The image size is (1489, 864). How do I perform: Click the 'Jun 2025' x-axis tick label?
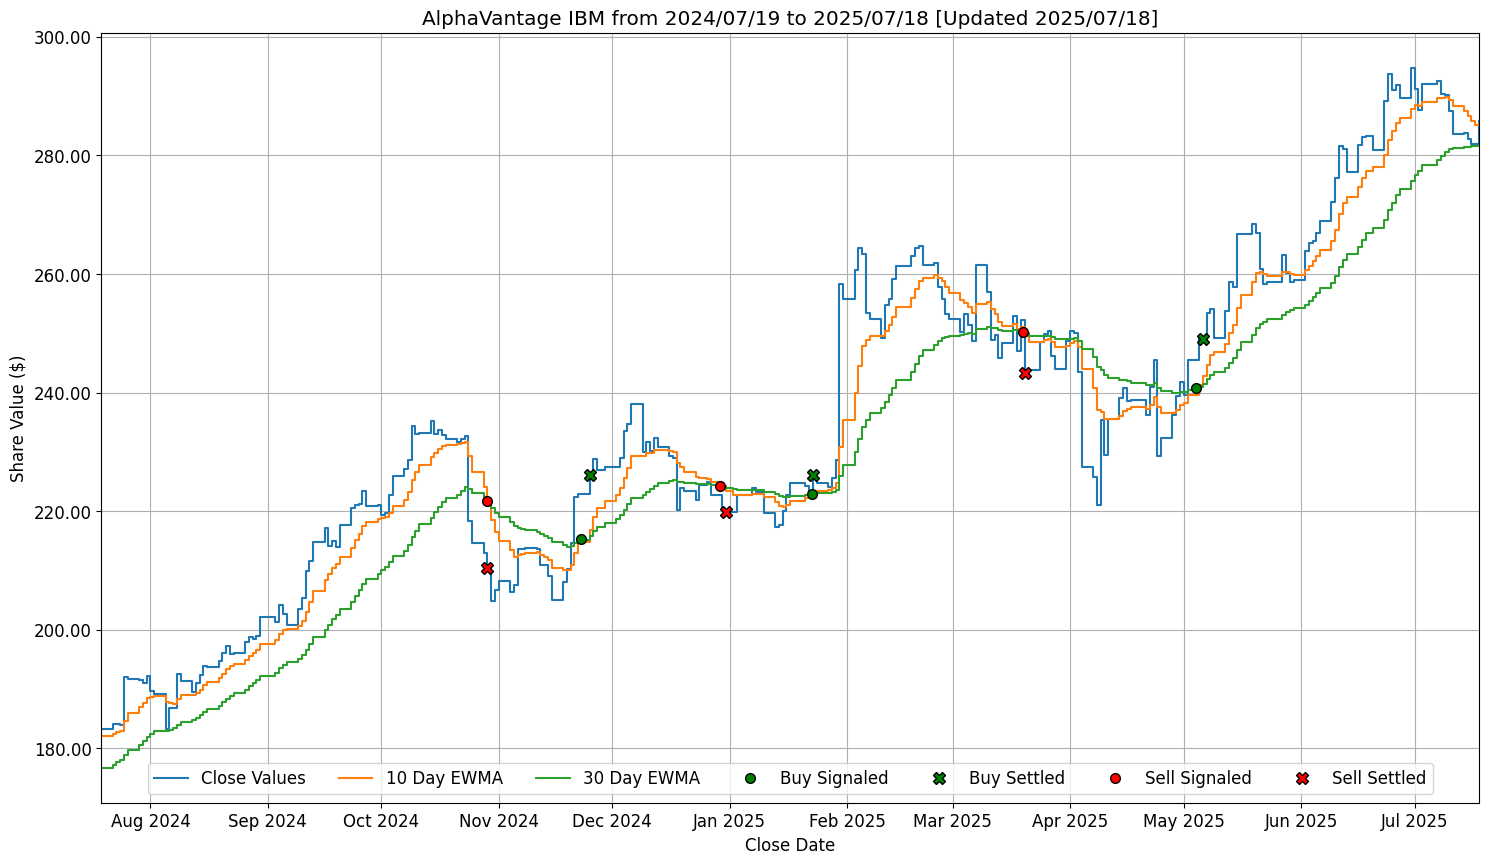tap(1301, 821)
